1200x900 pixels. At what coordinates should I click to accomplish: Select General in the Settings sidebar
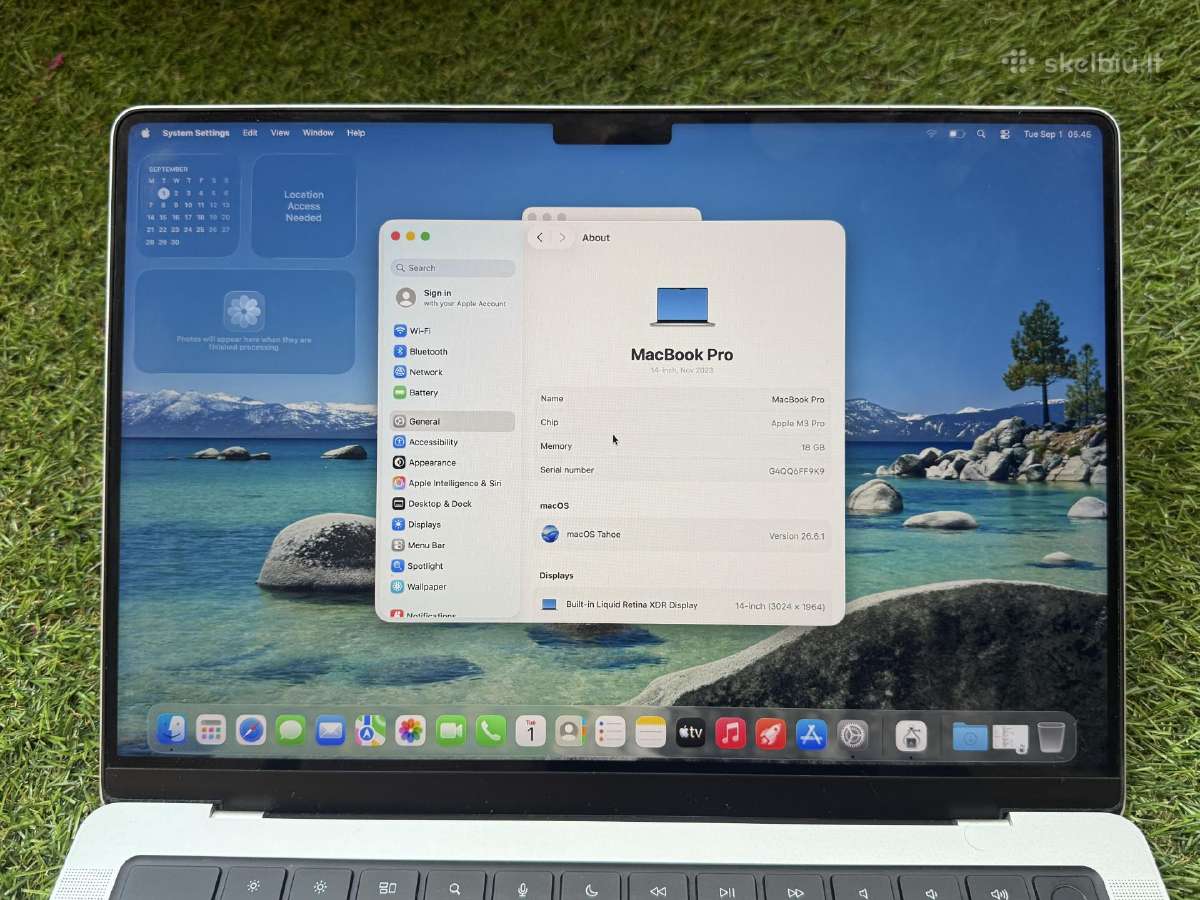[453, 422]
